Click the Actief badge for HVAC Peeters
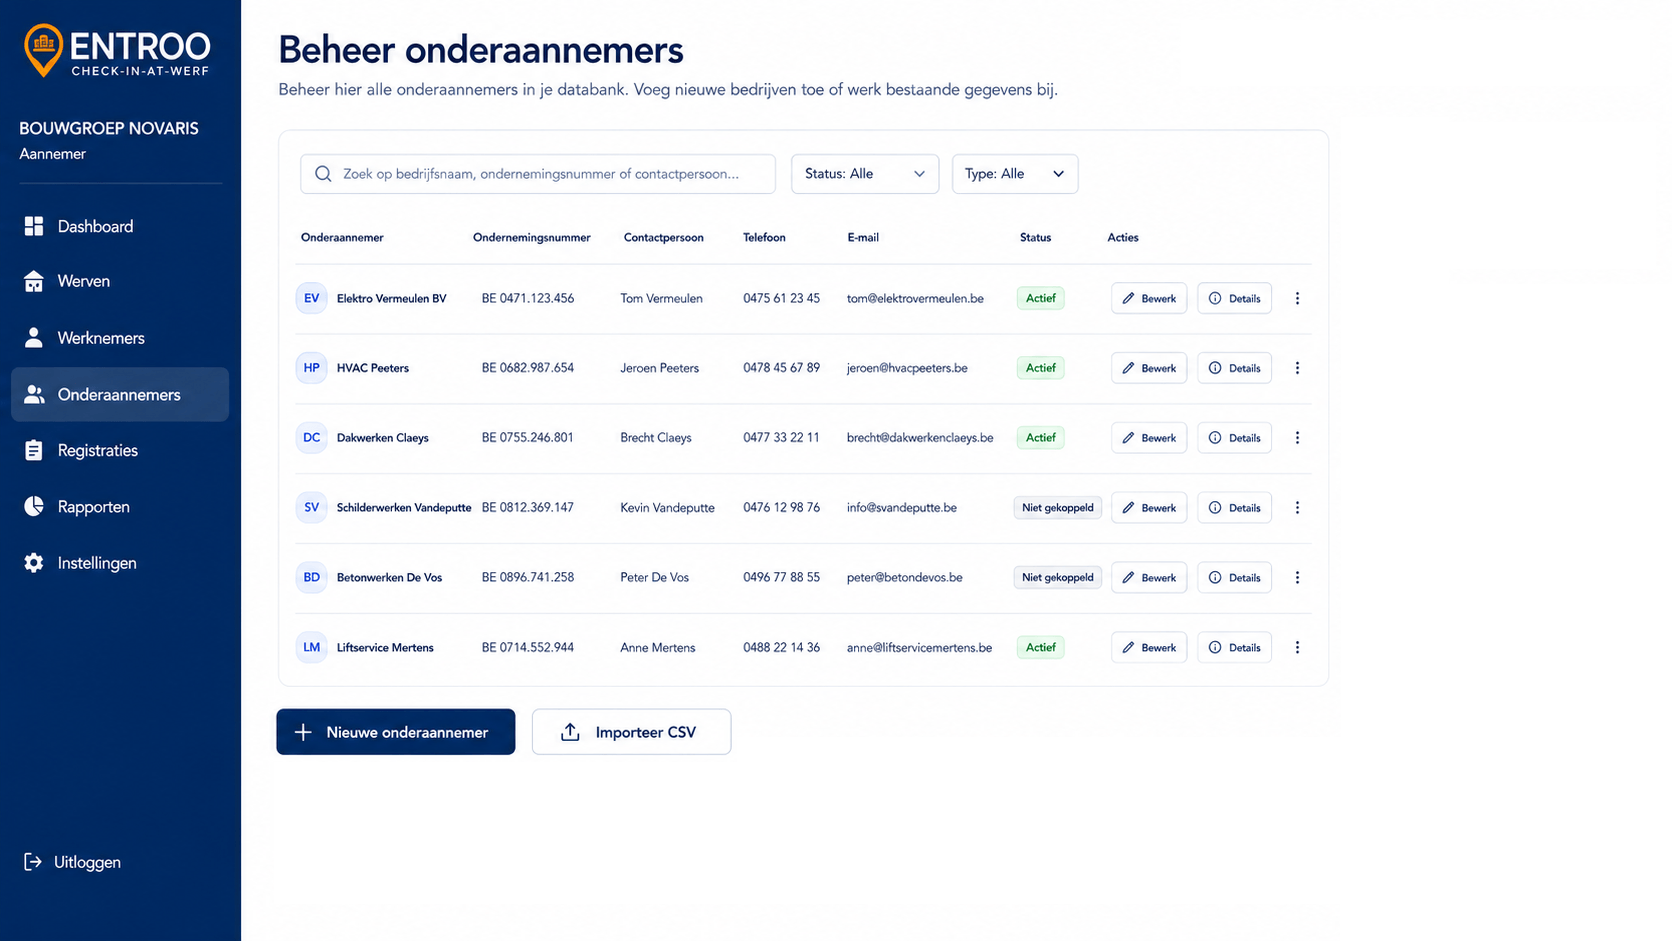This screenshot has height=941, width=1672. [1040, 368]
